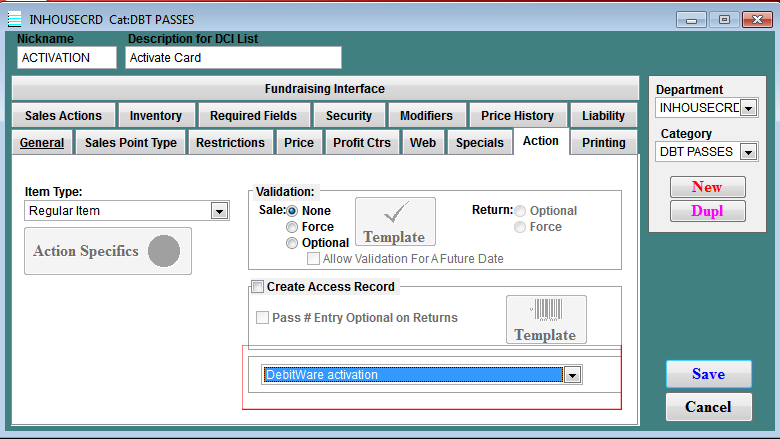
Task: Click the DBT PASSES Category field text
Action: click(698, 152)
